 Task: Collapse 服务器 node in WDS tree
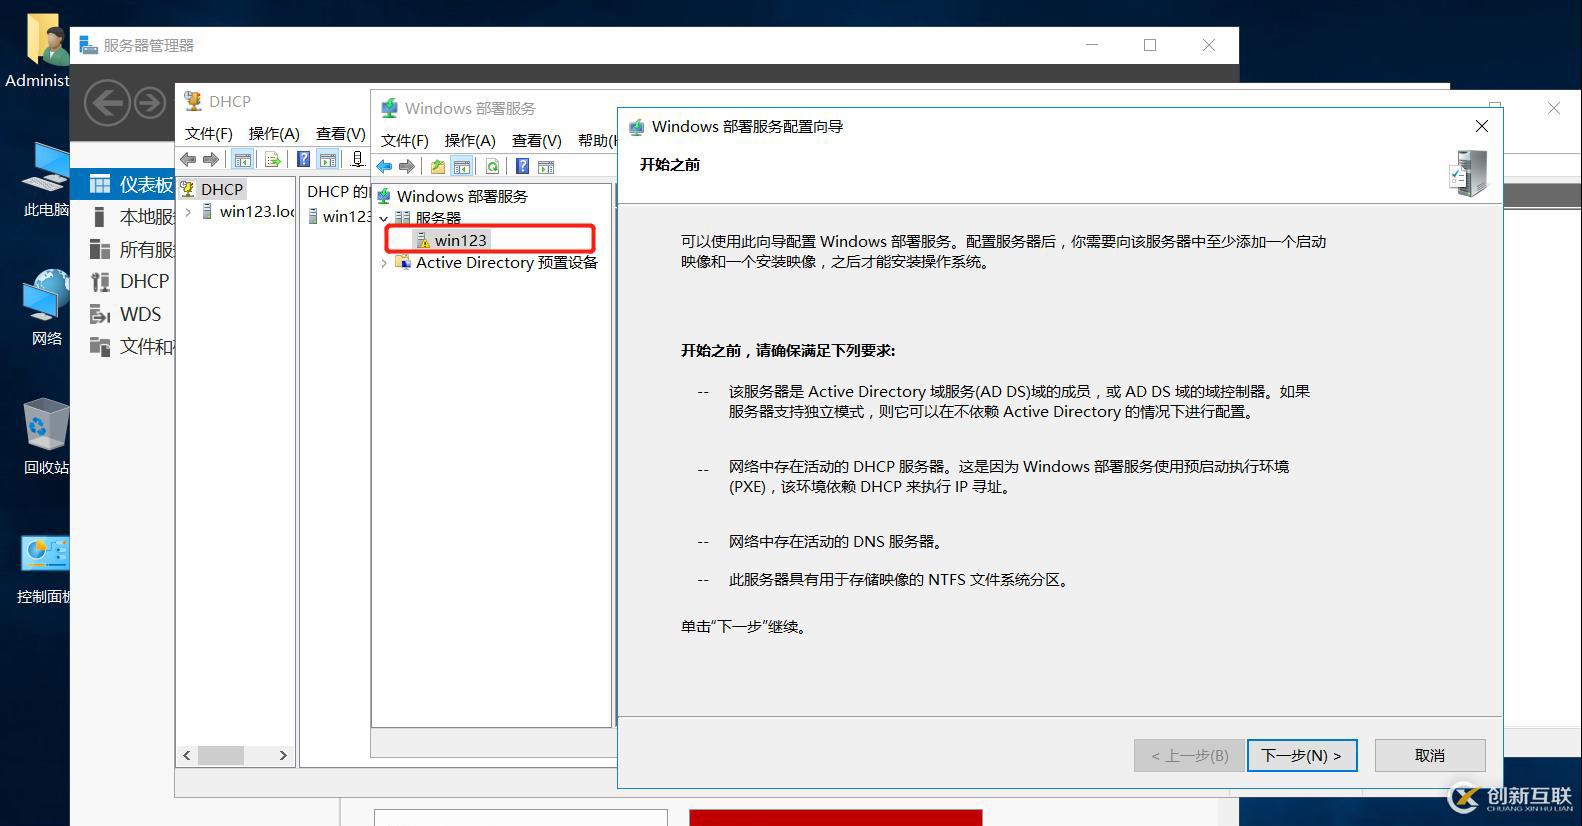tap(384, 218)
